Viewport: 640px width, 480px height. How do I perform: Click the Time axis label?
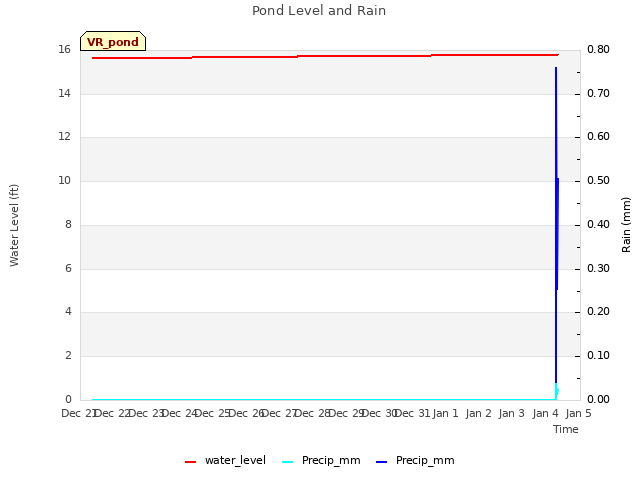[566, 429]
